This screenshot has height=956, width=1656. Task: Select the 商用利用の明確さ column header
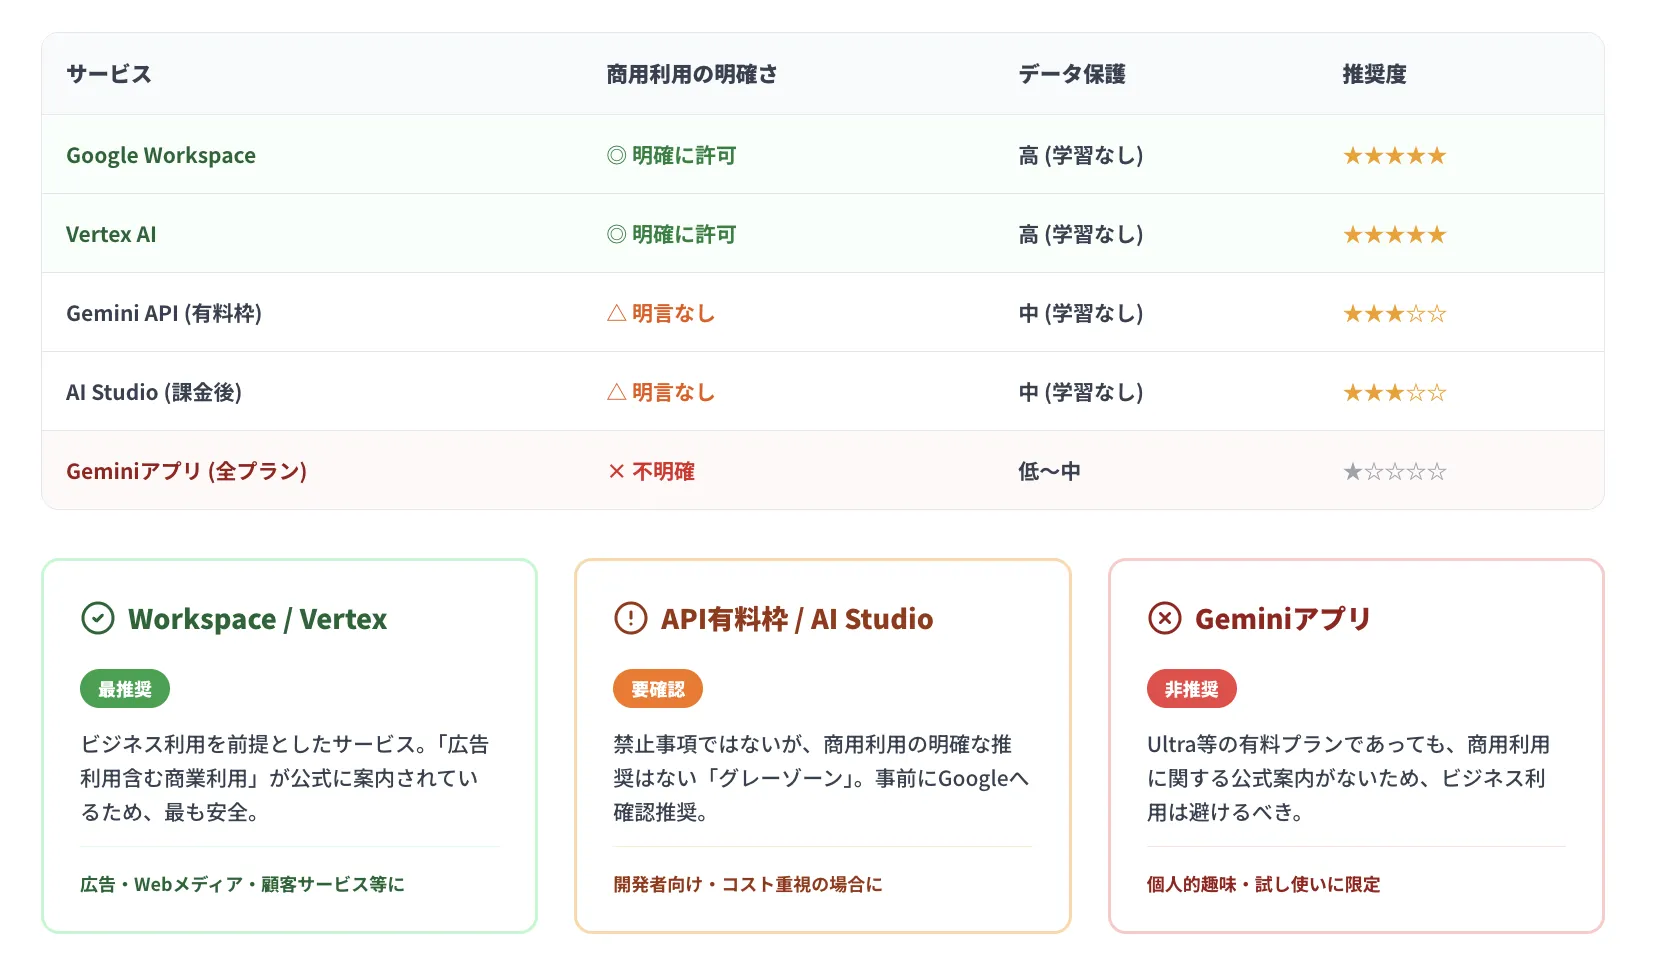[x=691, y=73]
